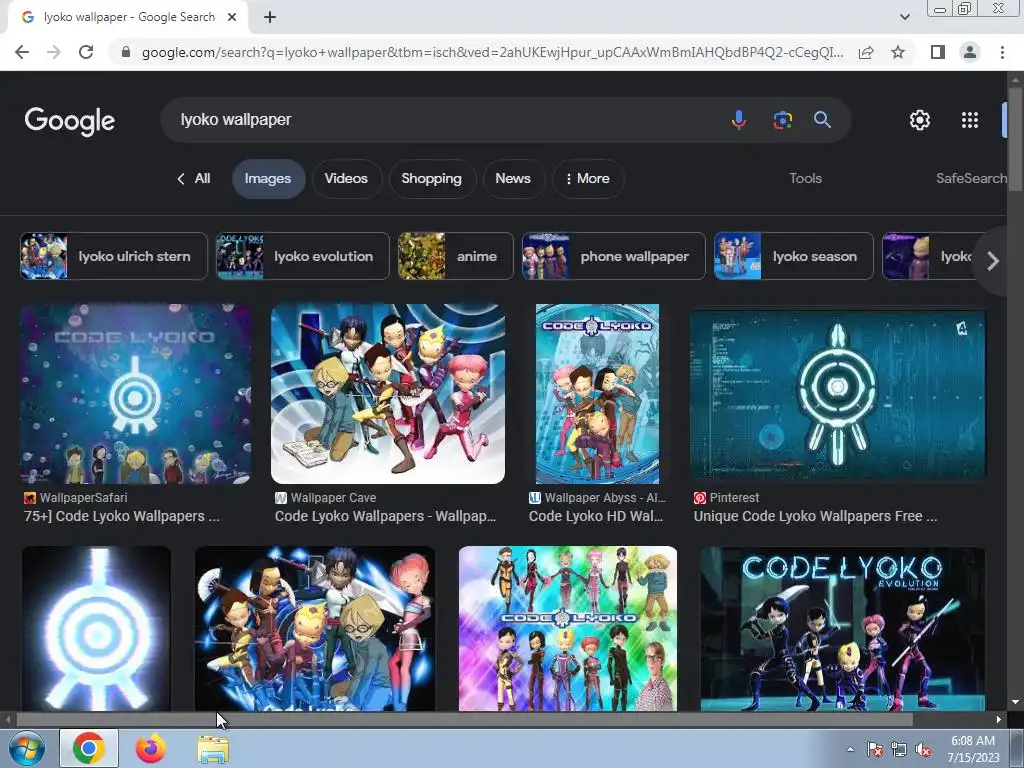The width and height of the screenshot is (1024, 768).
Task: Open Chrome from the taskbar
Action: pos(89,748)
